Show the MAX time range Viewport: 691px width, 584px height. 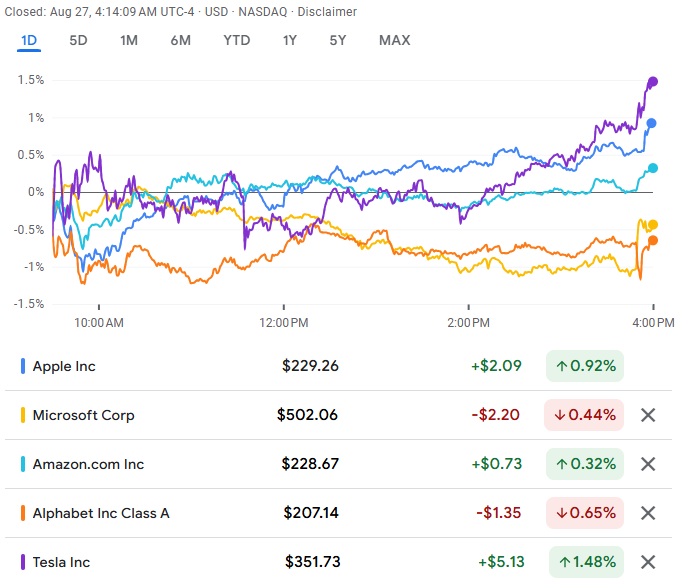[394, 41]
